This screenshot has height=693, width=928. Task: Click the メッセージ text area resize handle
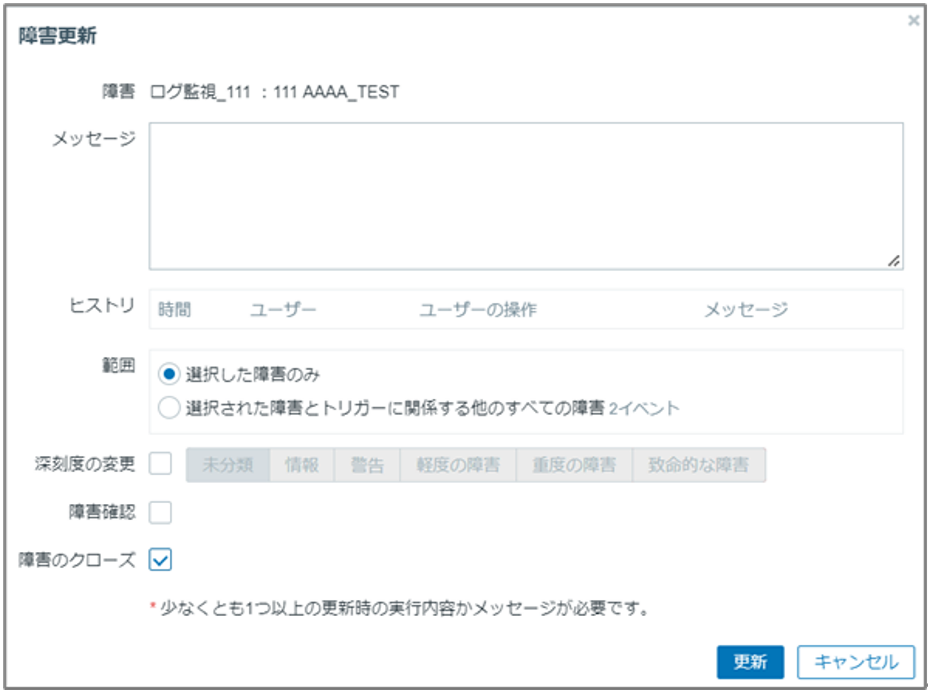pos(894,260)
